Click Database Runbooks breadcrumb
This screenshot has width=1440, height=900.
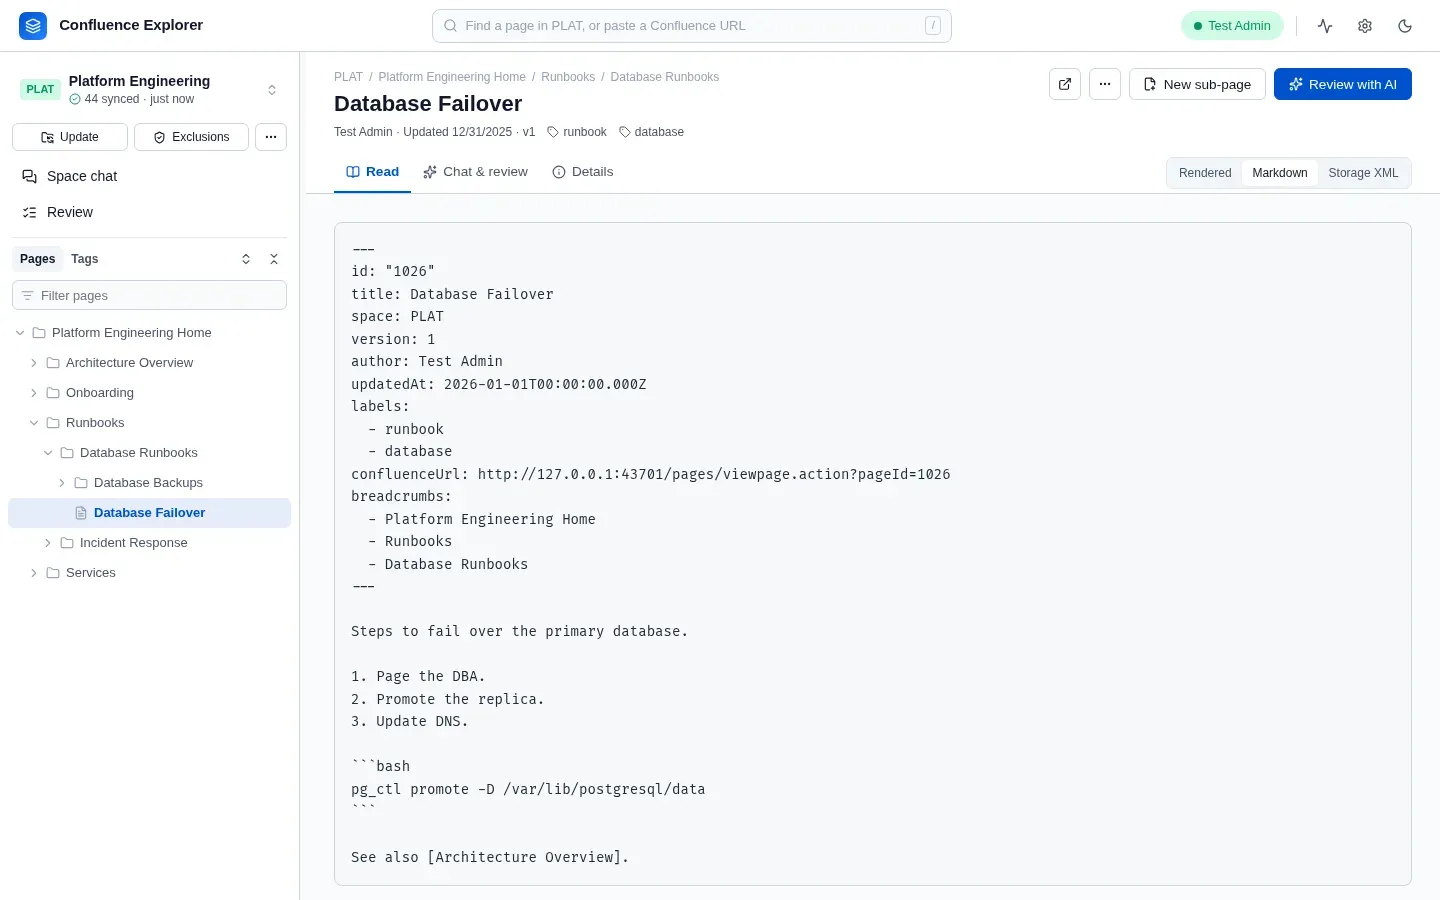coord(665,77)
